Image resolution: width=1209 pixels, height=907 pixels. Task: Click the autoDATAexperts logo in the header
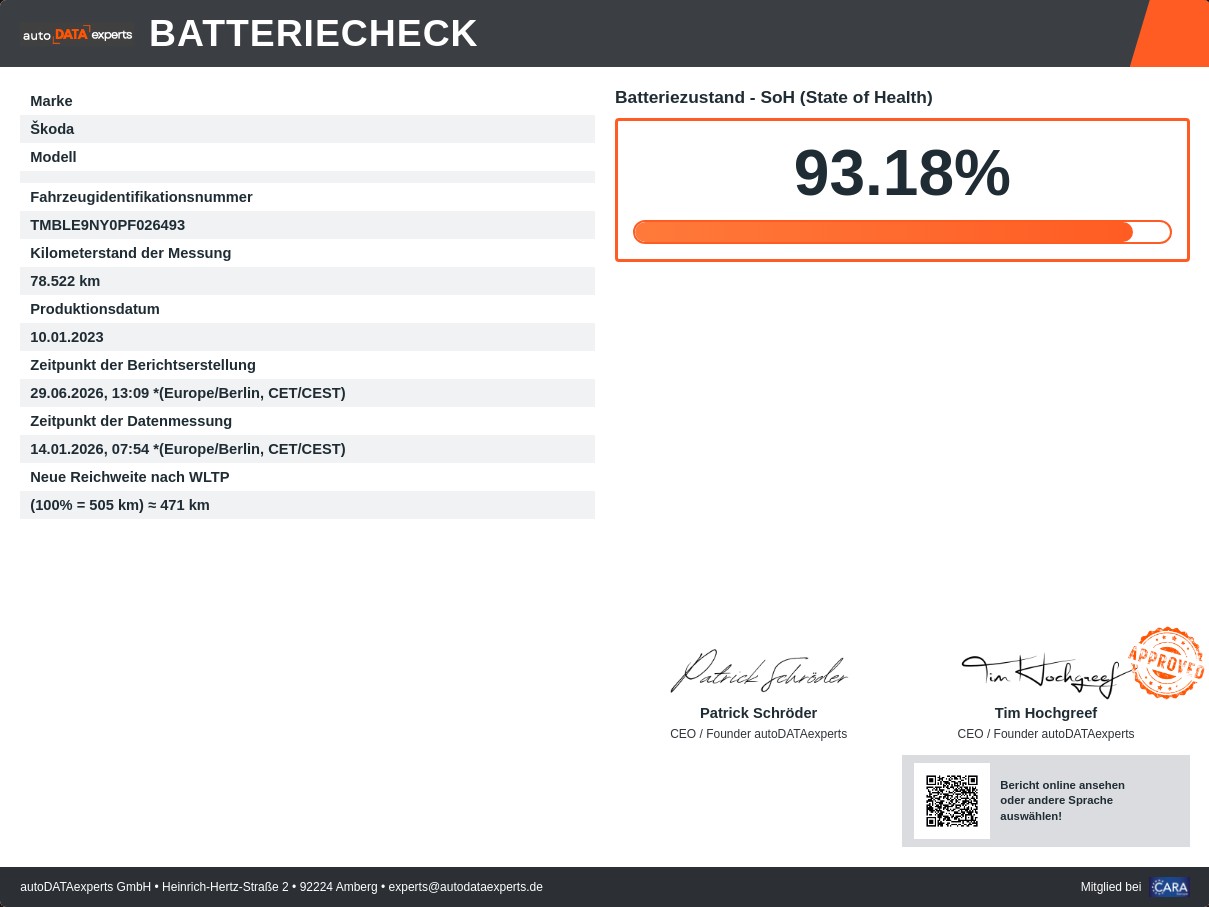(x=77, y=34)
